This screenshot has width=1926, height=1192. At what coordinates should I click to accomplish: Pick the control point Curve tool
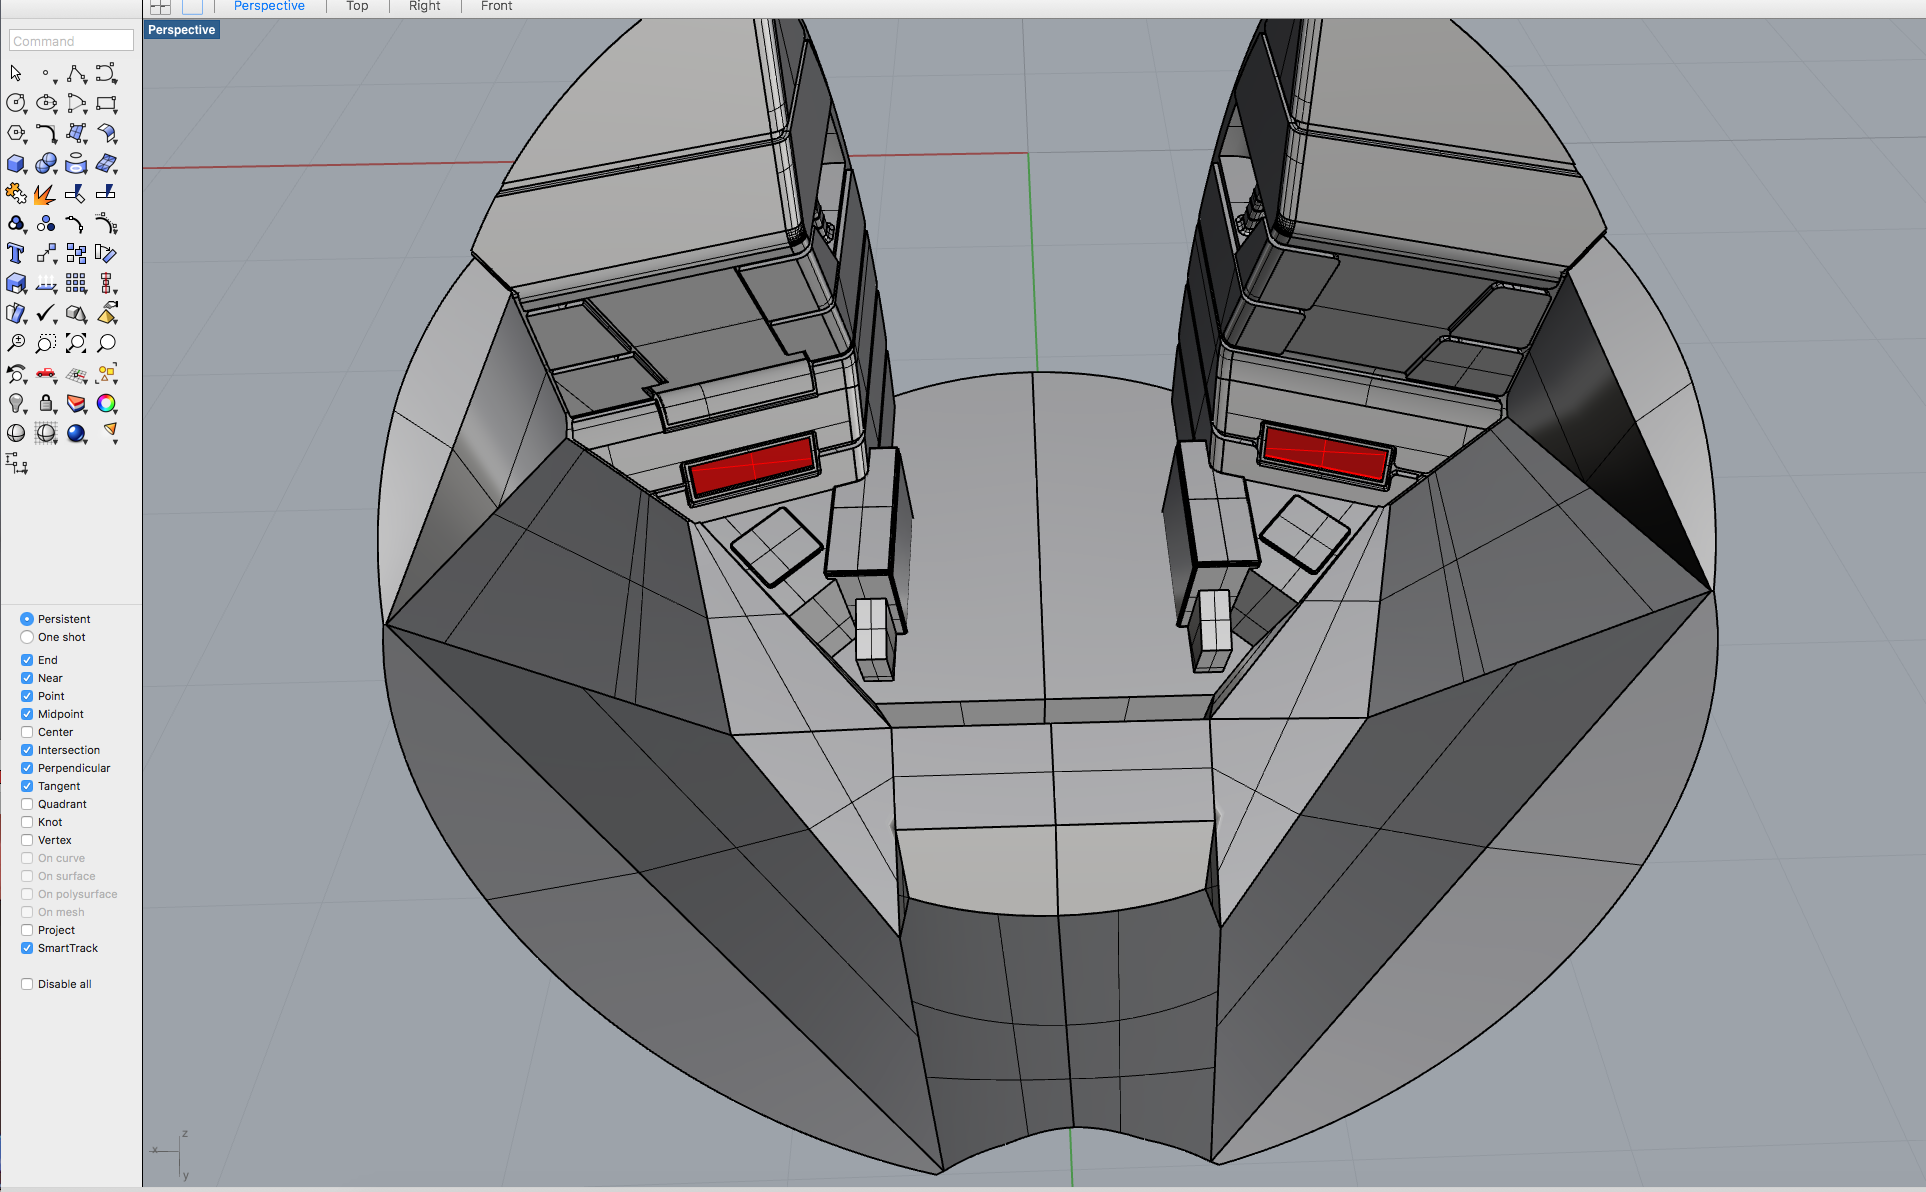106,73
